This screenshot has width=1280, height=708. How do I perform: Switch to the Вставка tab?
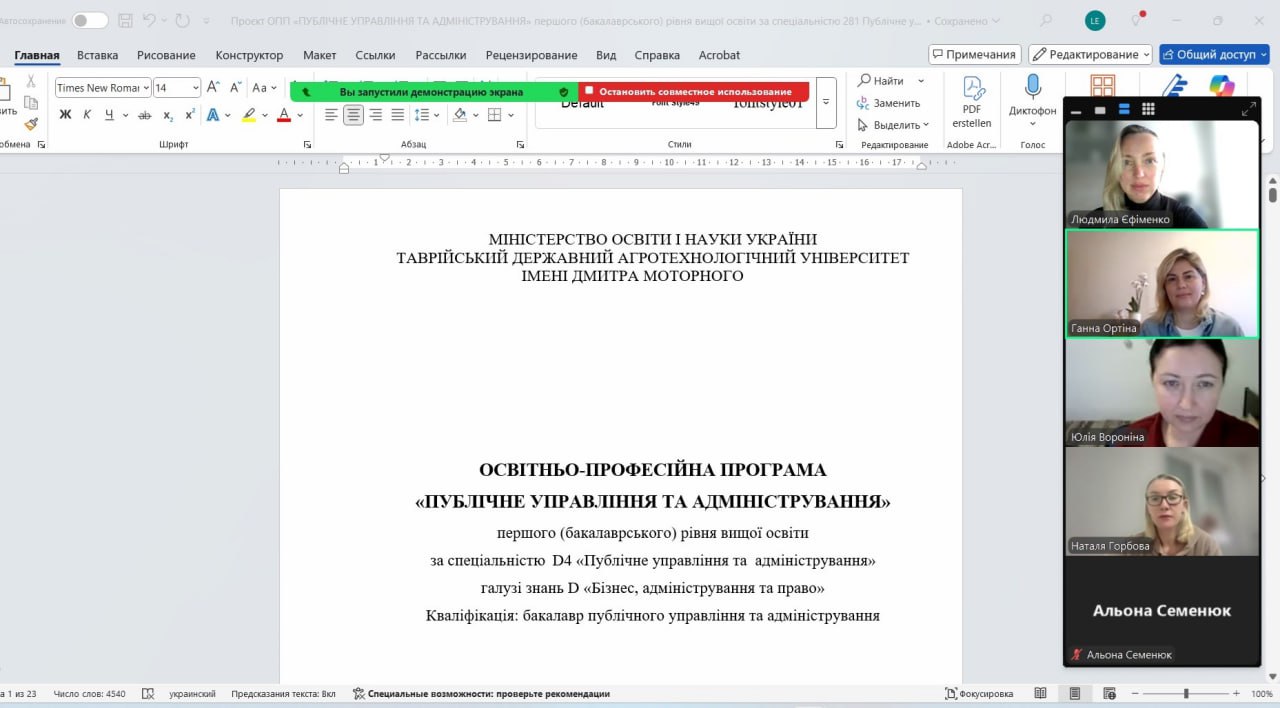[97, 55]
